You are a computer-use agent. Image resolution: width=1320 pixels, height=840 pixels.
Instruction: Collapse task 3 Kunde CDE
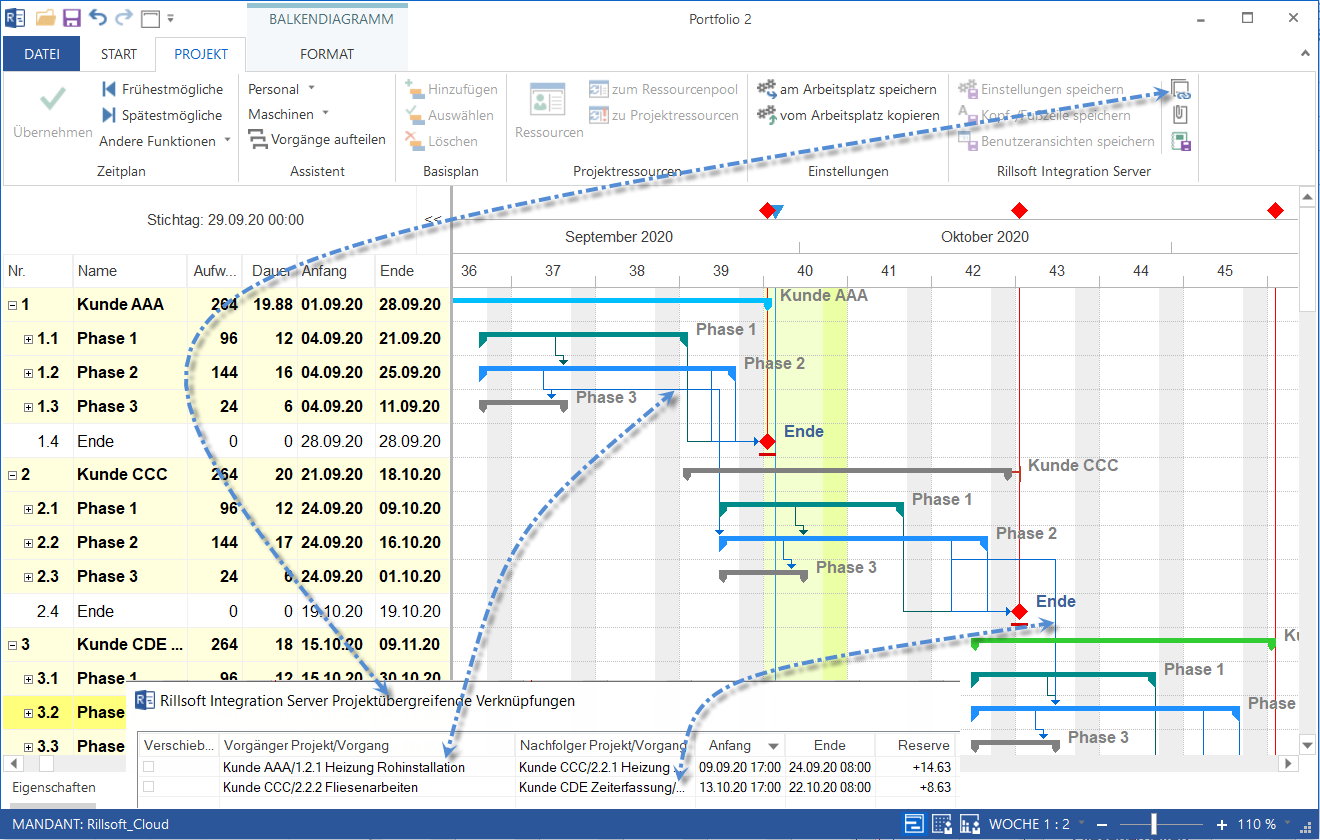click(x=12, y=645)
